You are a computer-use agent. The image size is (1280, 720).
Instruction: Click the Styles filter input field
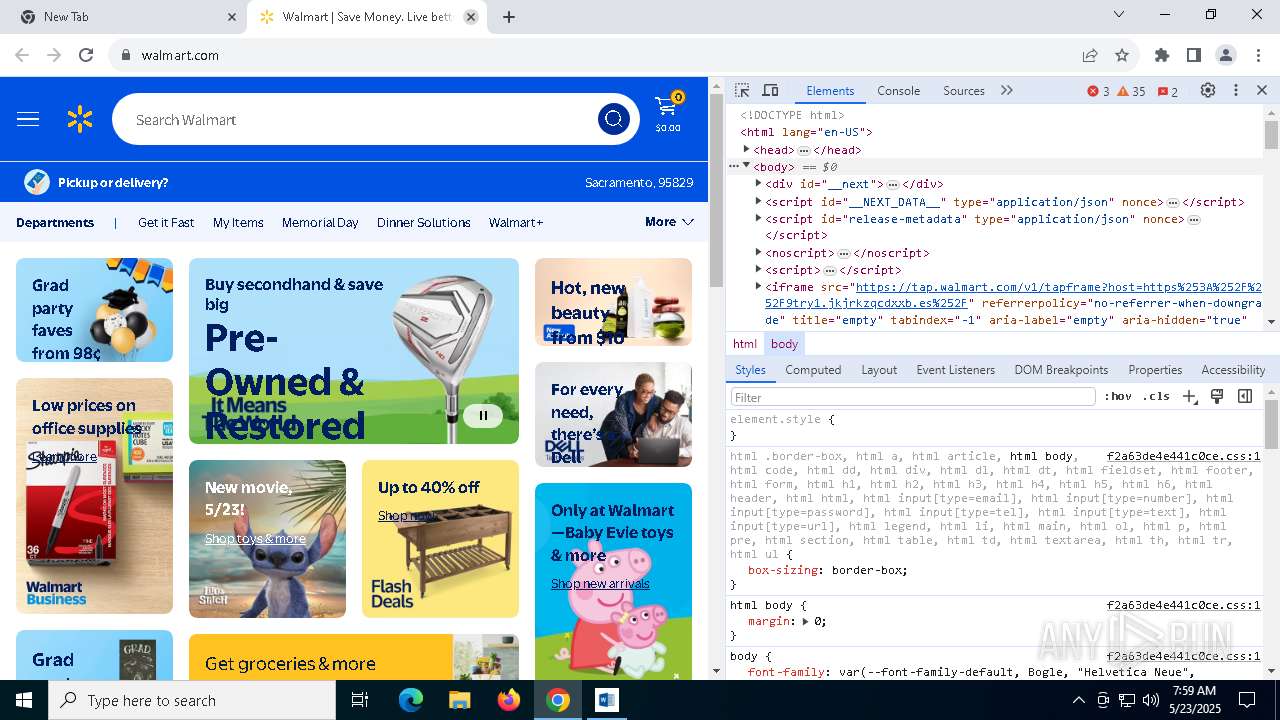click(x=913, y=397)
